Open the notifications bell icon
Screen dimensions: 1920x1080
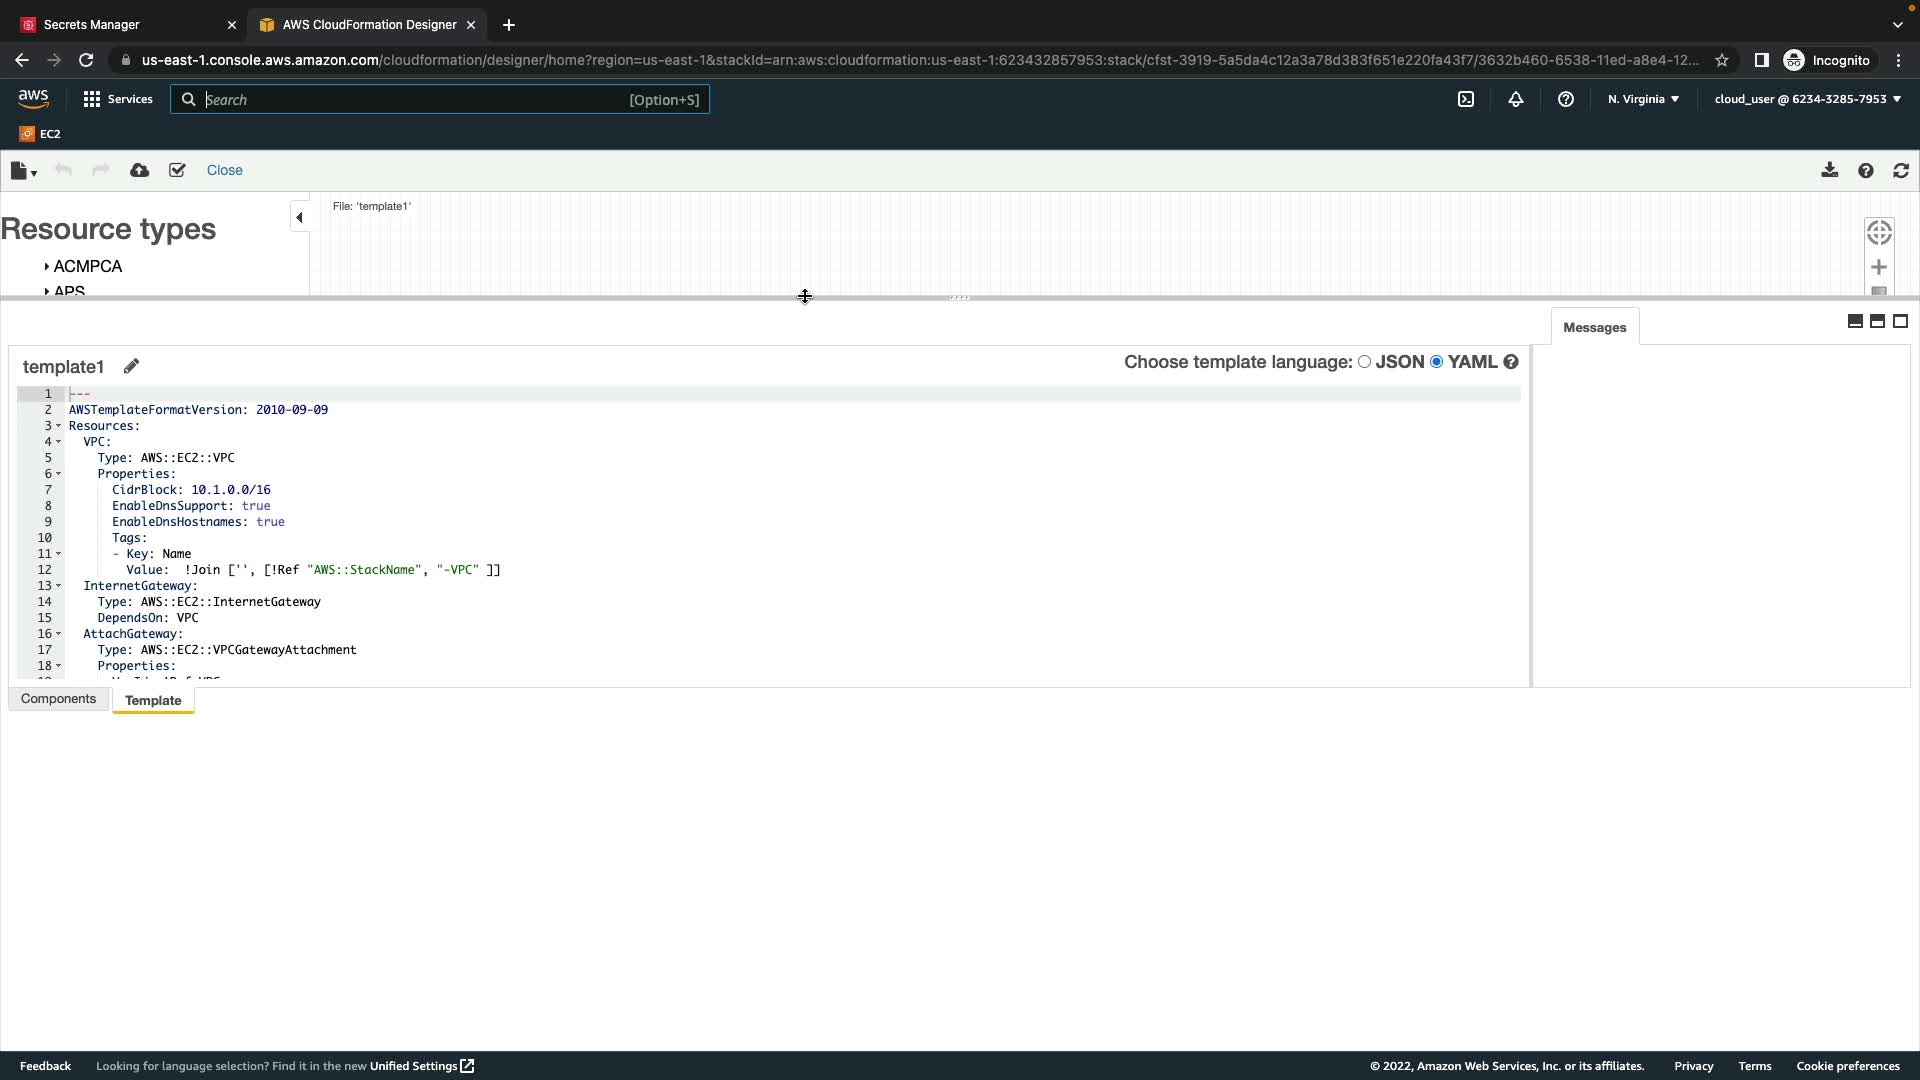pyautogui.click(x=1516, y=99)
